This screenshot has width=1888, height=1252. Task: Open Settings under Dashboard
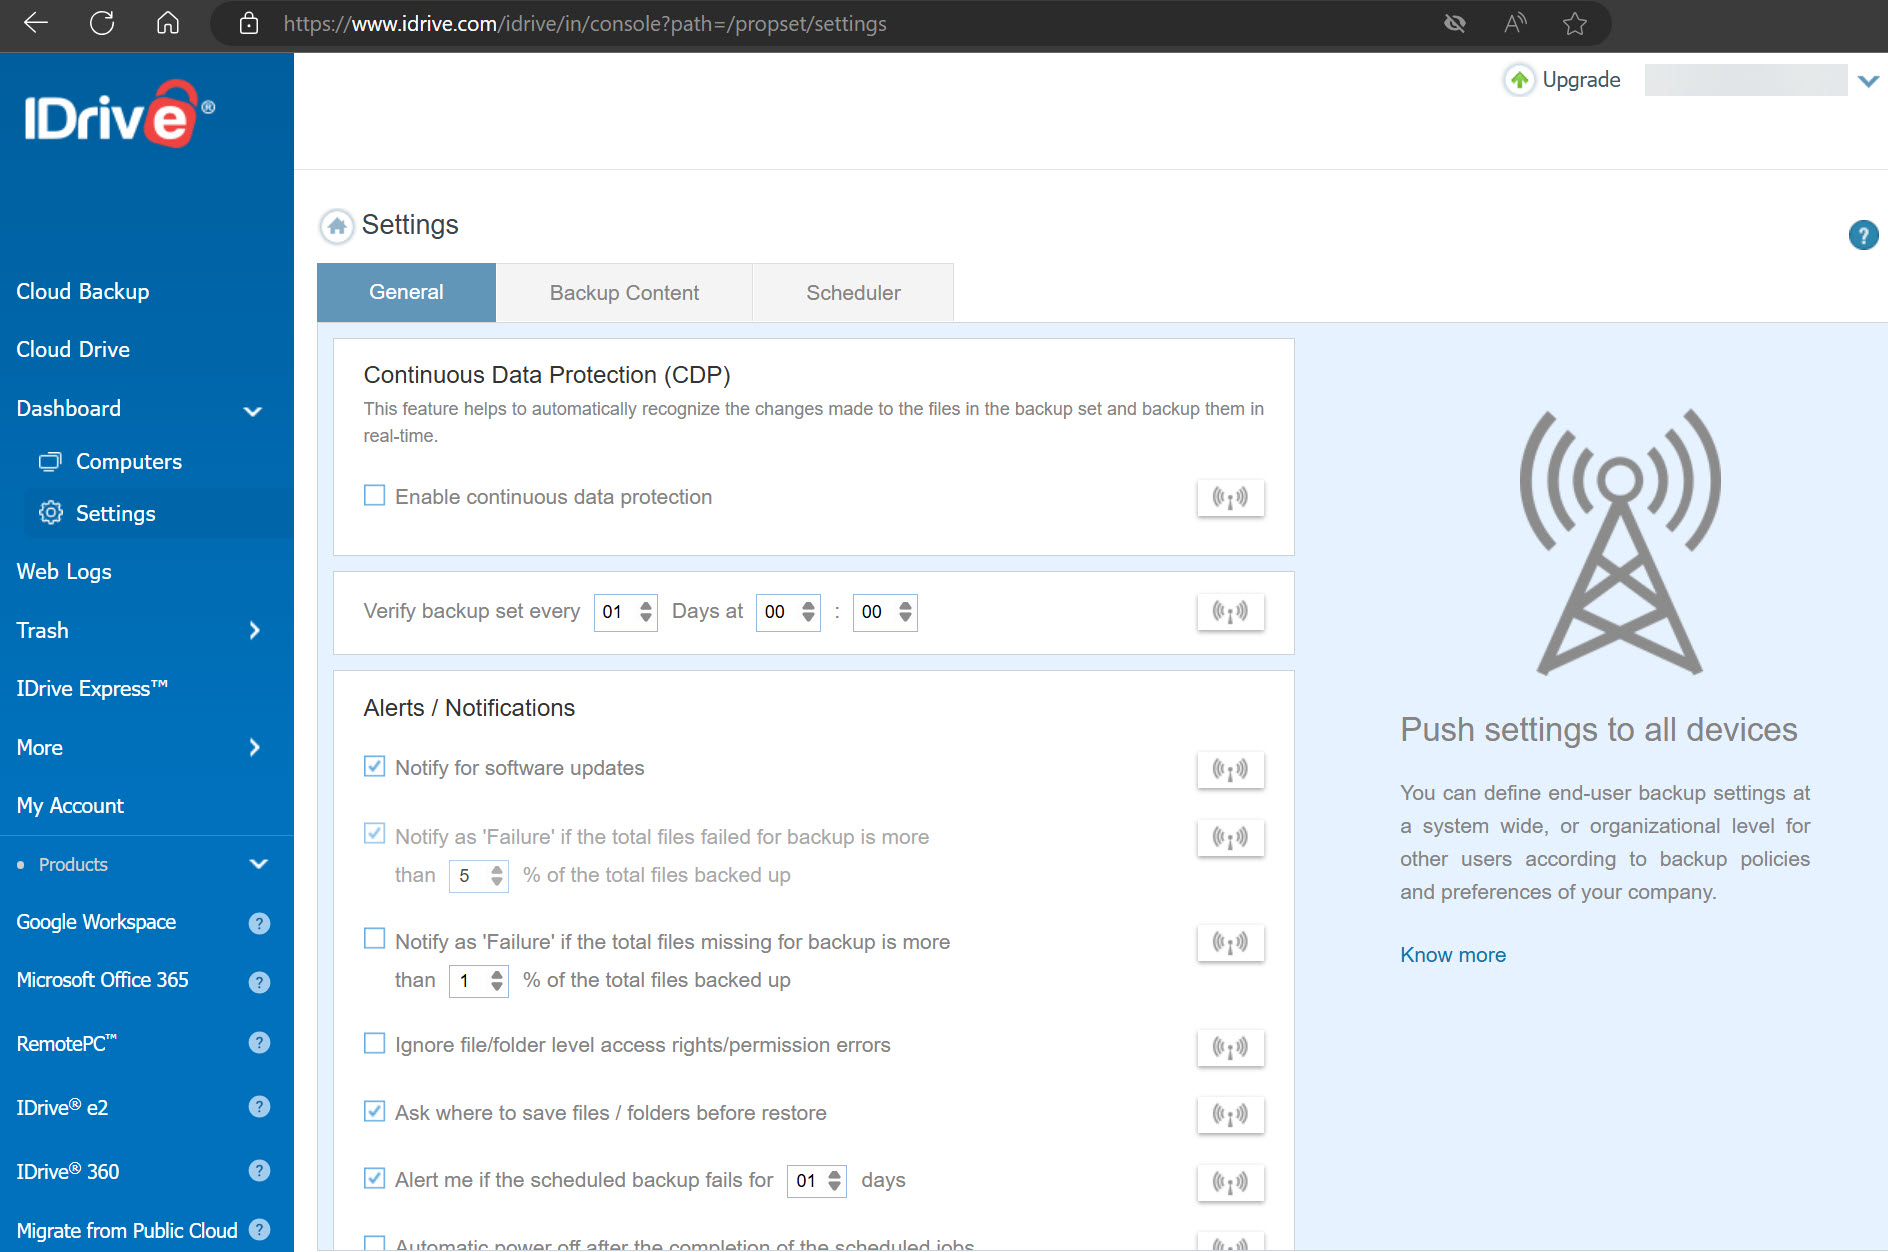[x=115, y=513]
